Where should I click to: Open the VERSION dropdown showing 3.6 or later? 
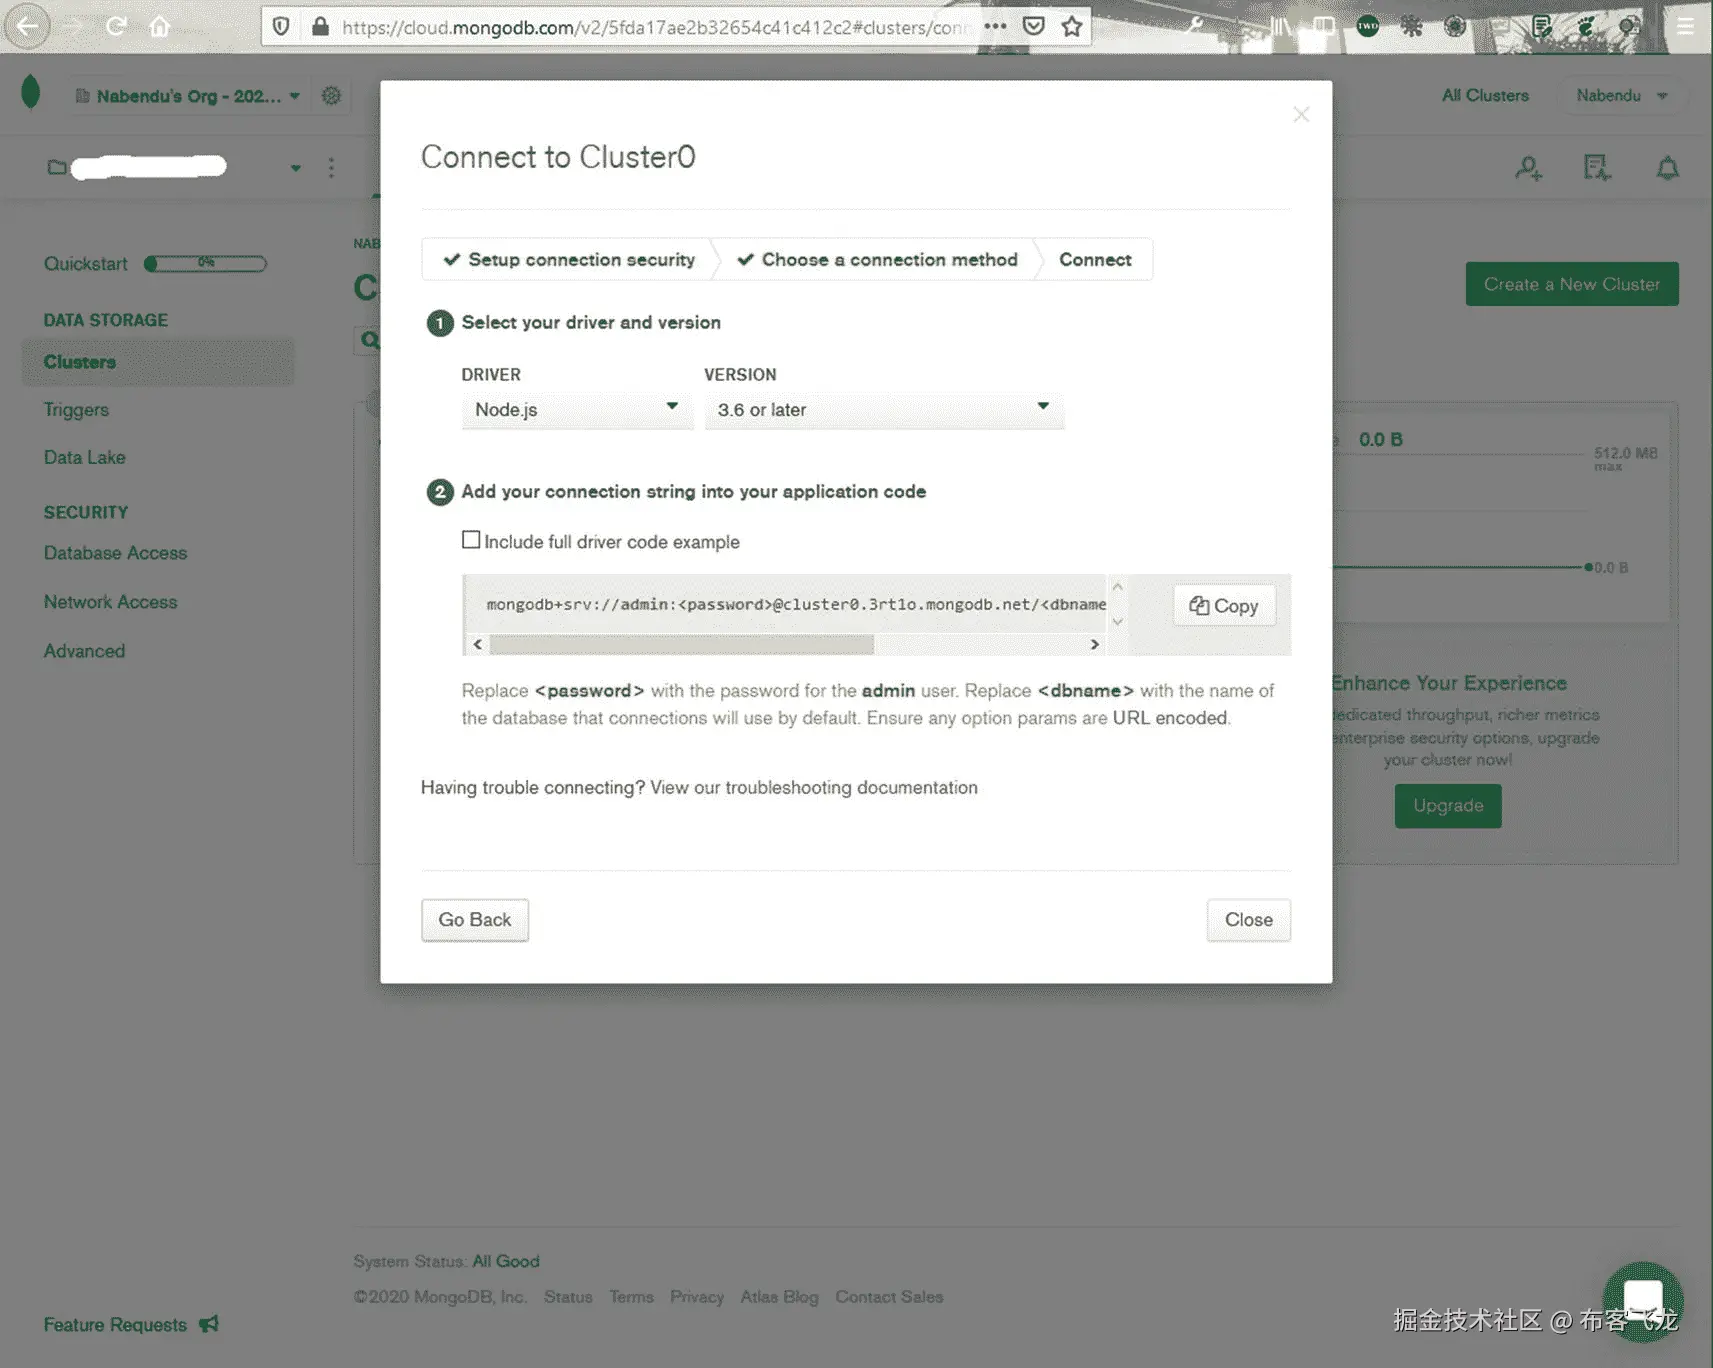[x=884, y=410]
